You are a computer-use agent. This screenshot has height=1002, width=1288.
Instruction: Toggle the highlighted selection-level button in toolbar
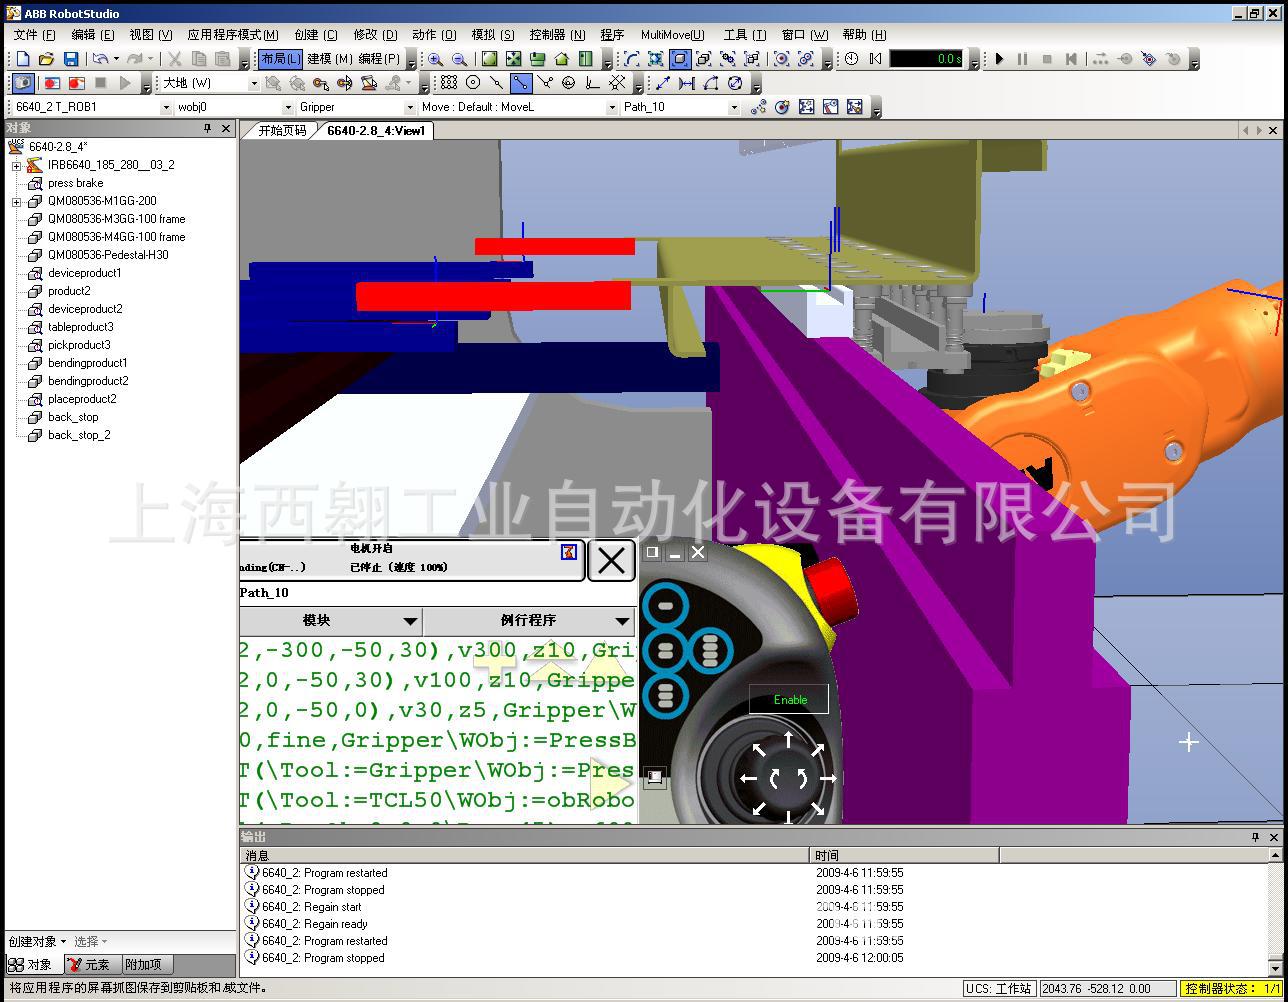pyautogui.click(x=679, y=59)
